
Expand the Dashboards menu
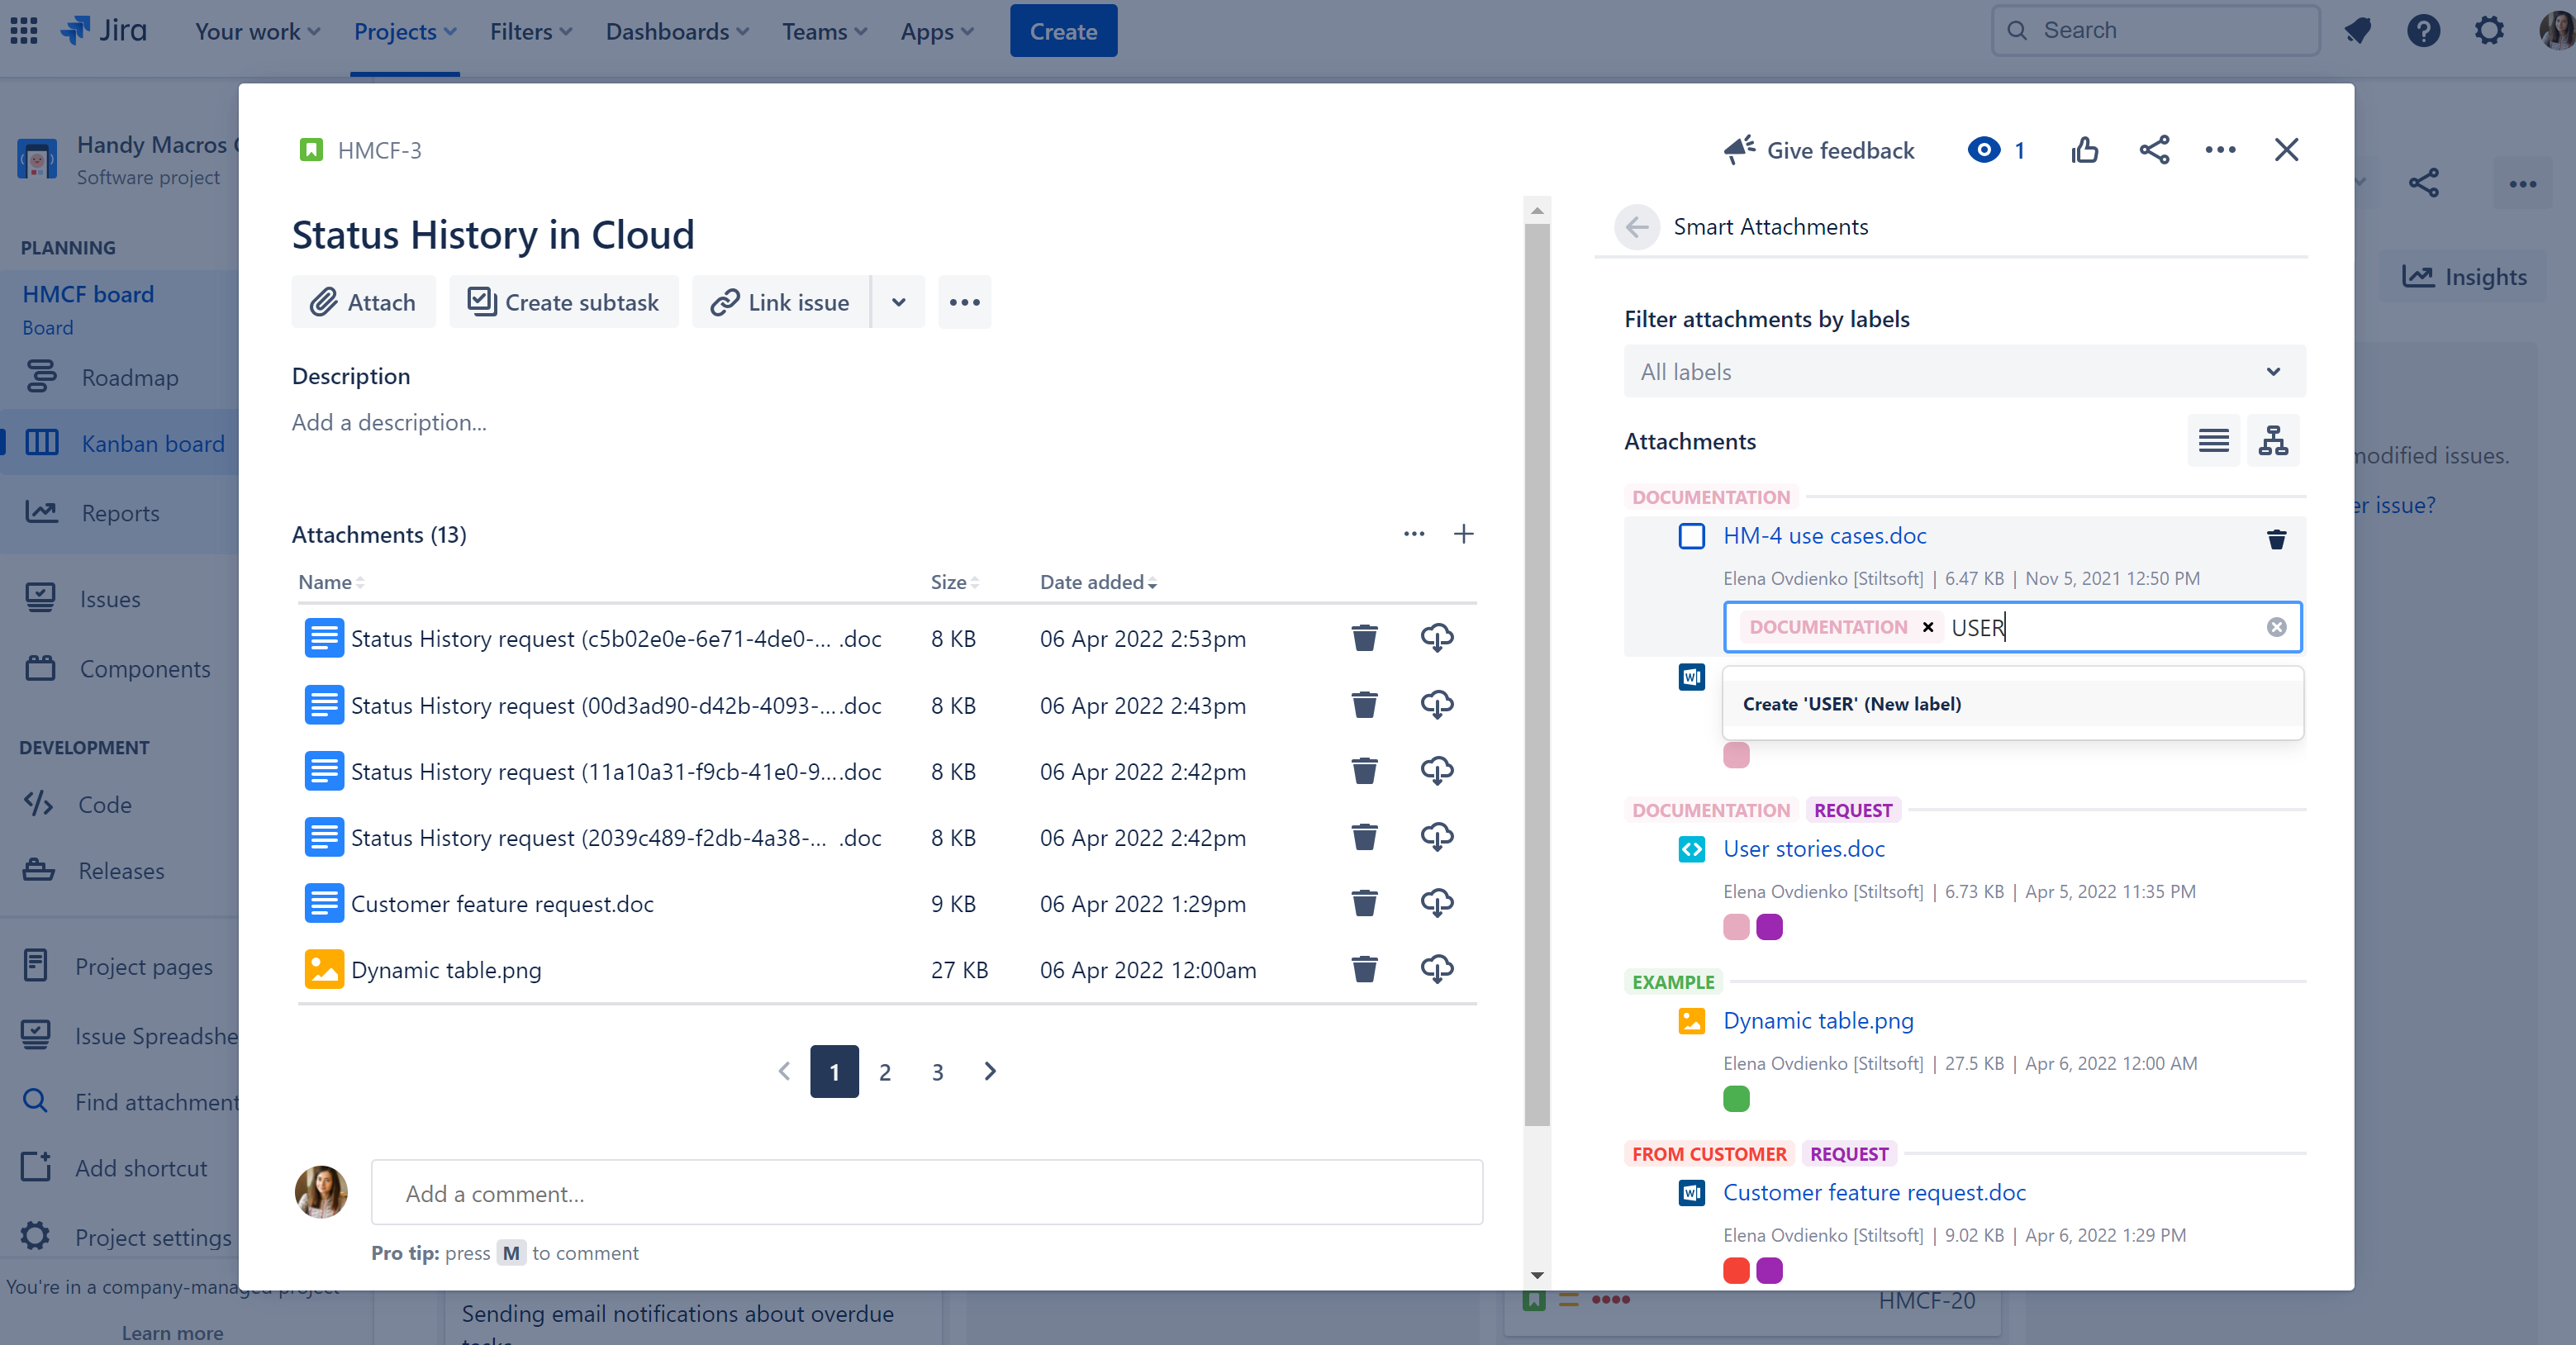click(x=677, y=31)
